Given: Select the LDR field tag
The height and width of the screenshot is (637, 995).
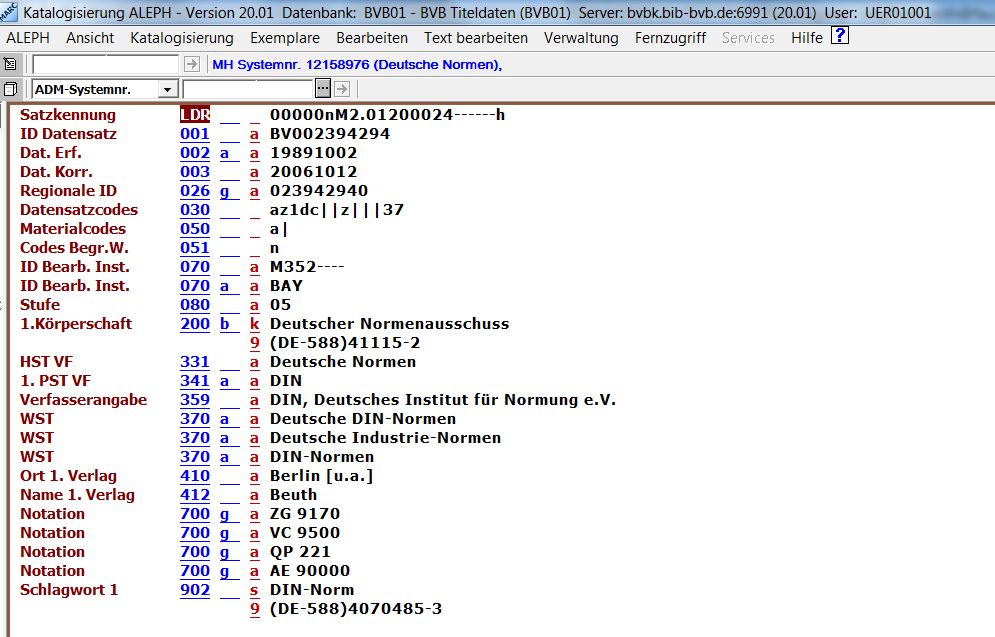Looking at the screenshot, I should pos(194,115).
